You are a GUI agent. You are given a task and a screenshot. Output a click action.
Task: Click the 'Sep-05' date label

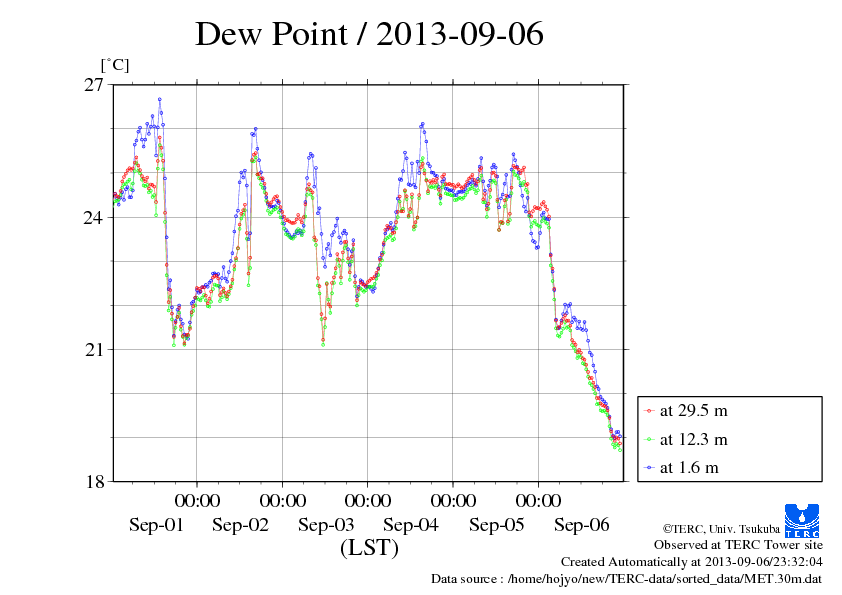[496, 525]
